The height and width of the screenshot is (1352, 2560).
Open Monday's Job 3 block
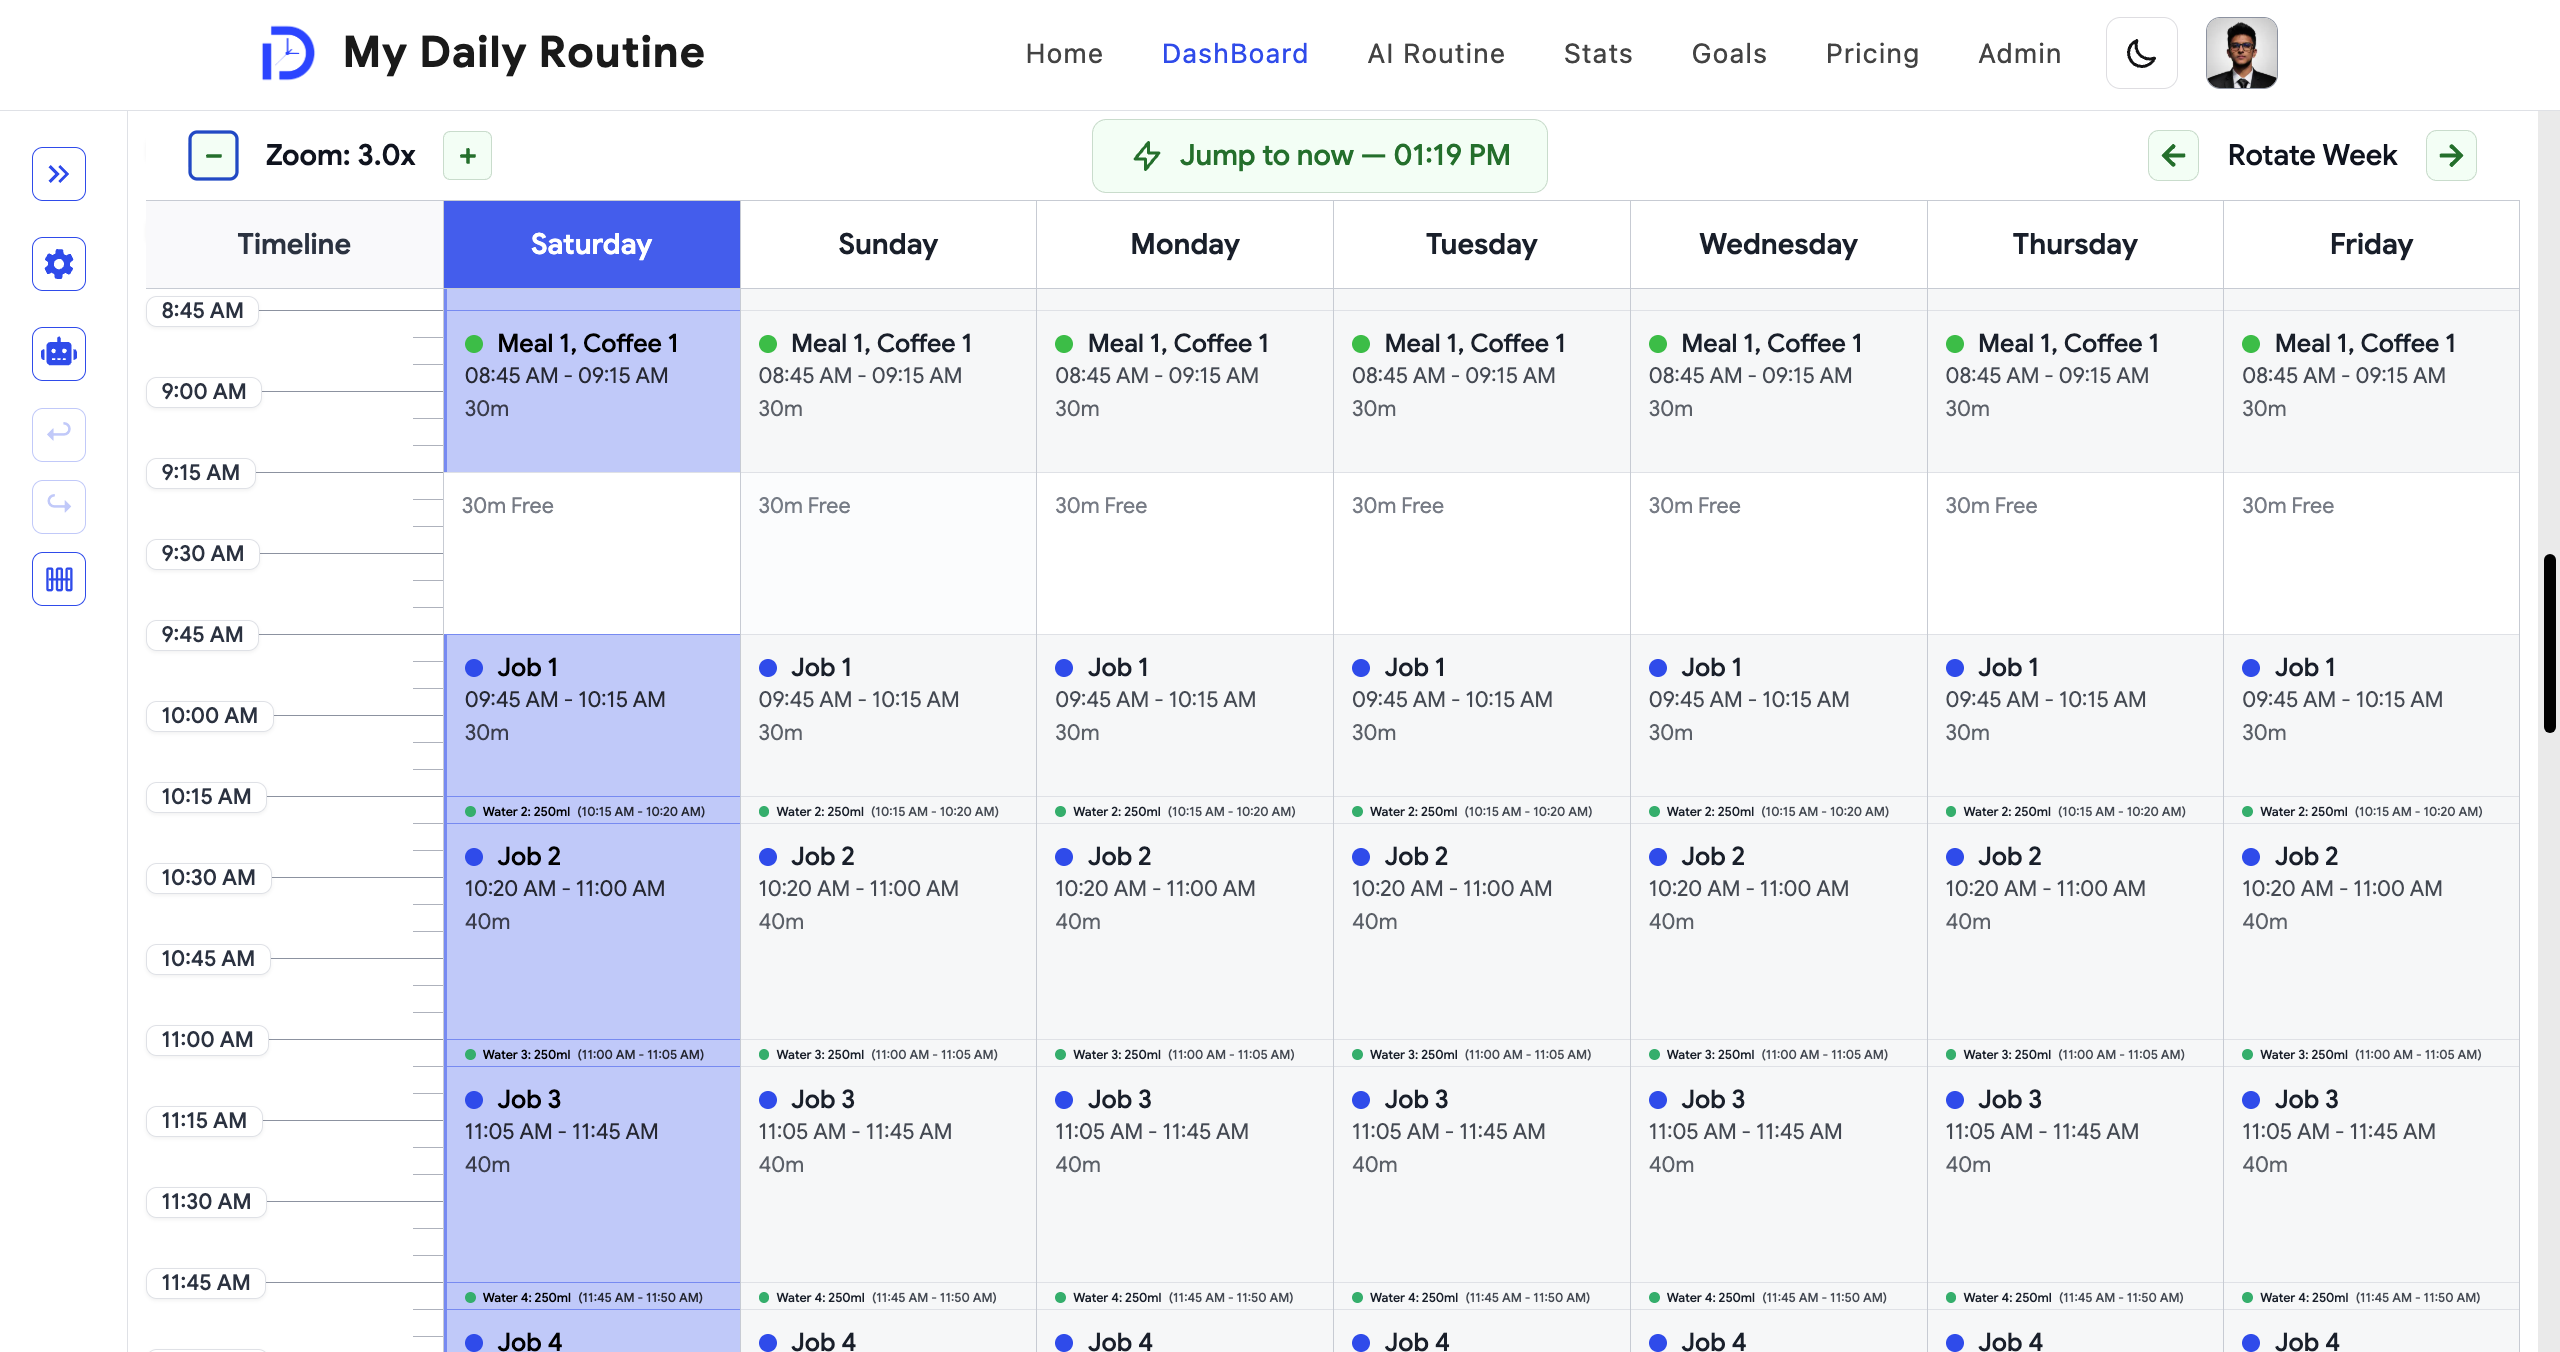tap(1185, 1174)
